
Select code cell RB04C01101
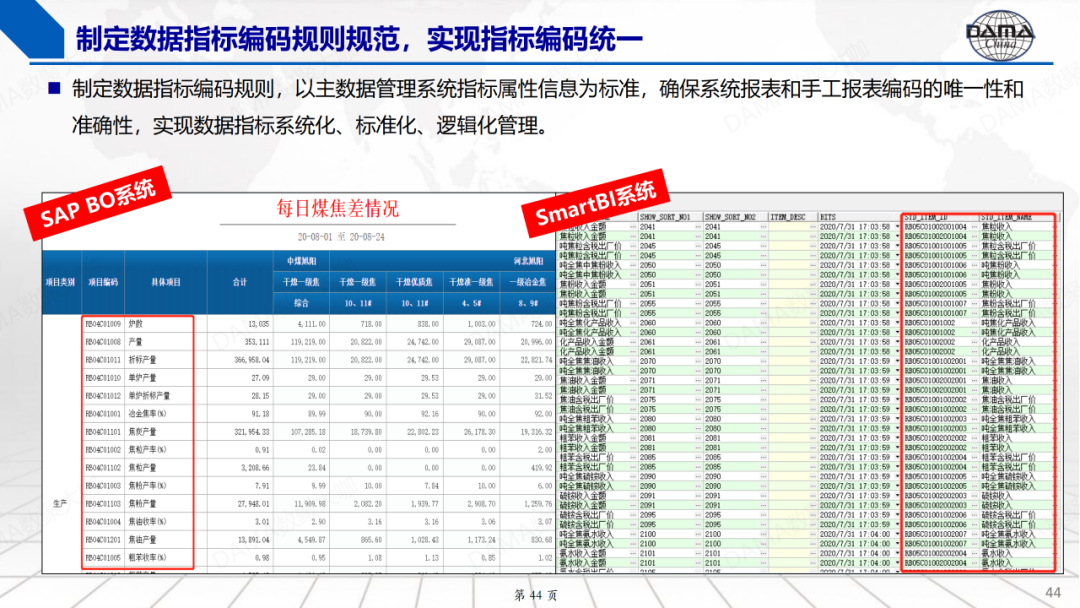pyautogui.click(x=103, y=432)
